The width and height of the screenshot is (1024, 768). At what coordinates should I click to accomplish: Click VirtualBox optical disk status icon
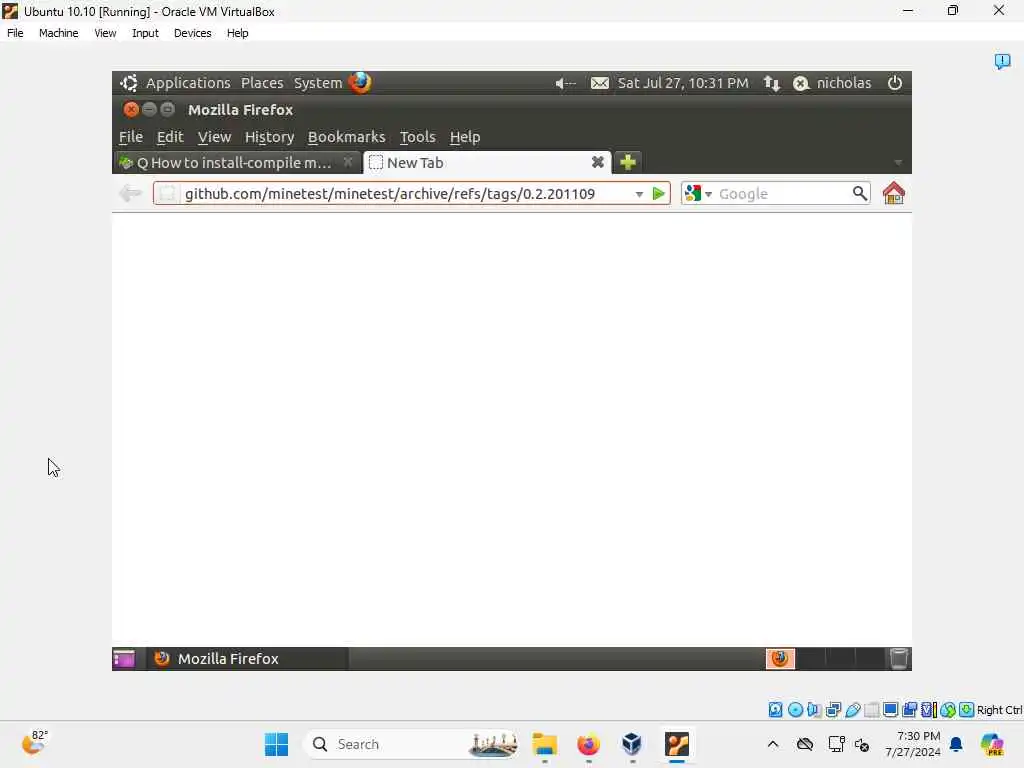click(x=795, y=710)
